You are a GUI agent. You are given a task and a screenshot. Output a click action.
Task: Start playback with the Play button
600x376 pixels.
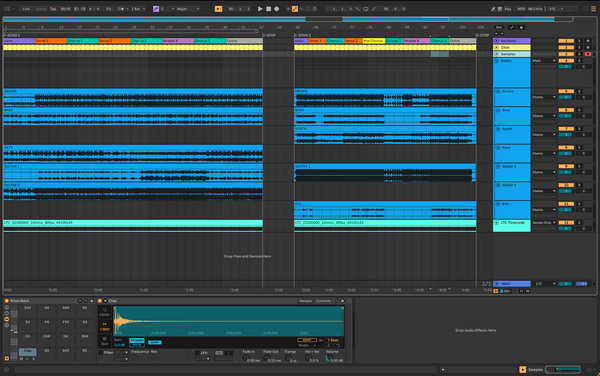tap(260, 9)
